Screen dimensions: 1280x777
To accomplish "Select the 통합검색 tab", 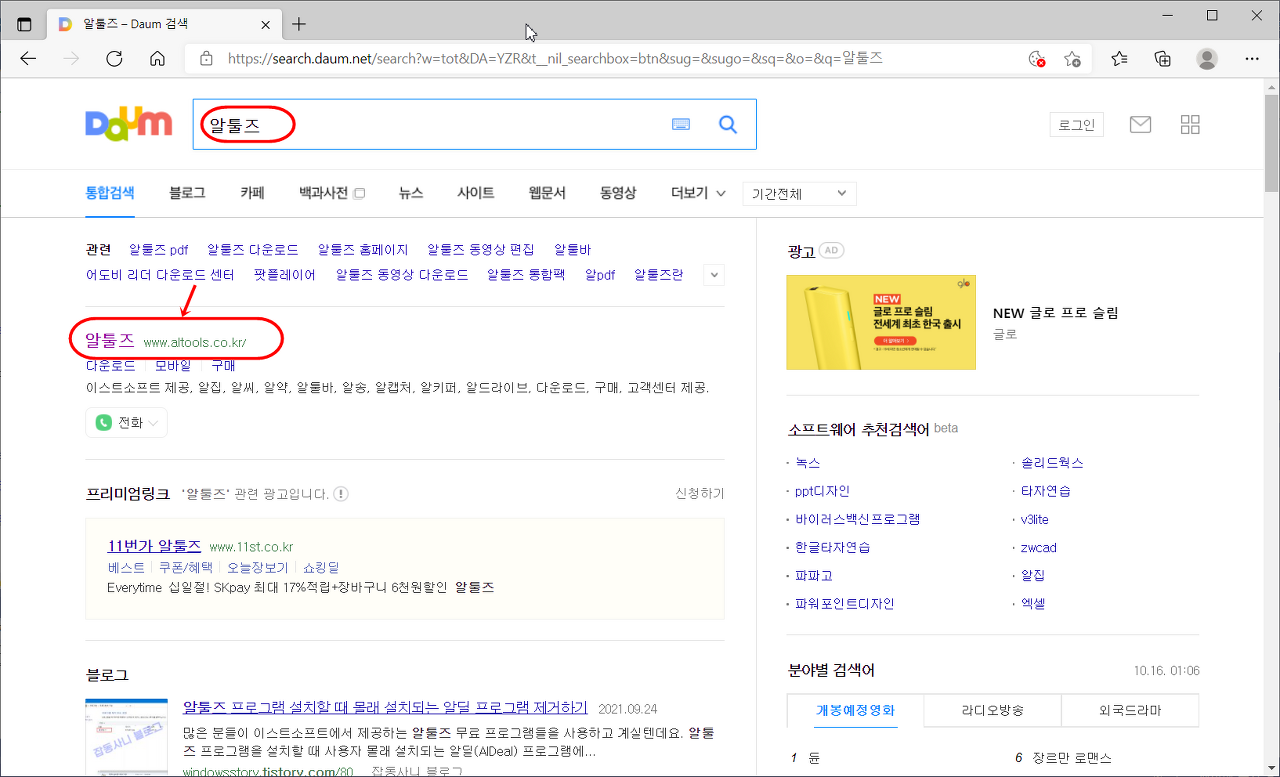I will click(110, 193).
